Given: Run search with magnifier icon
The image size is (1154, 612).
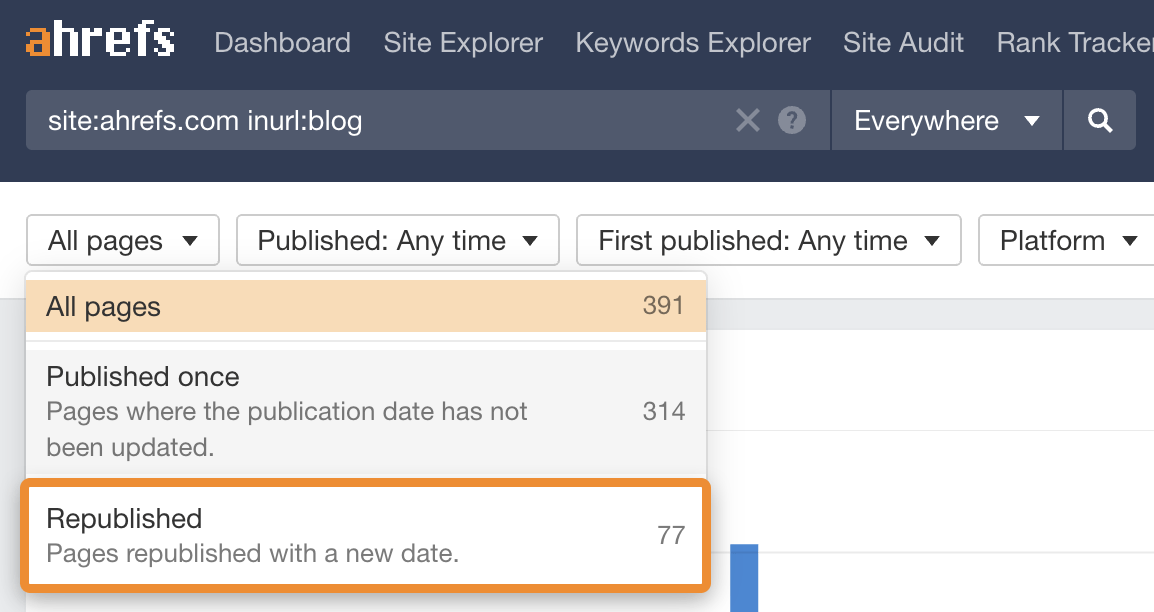Looking at the screenshot, I should click(x=1100, y=121).
